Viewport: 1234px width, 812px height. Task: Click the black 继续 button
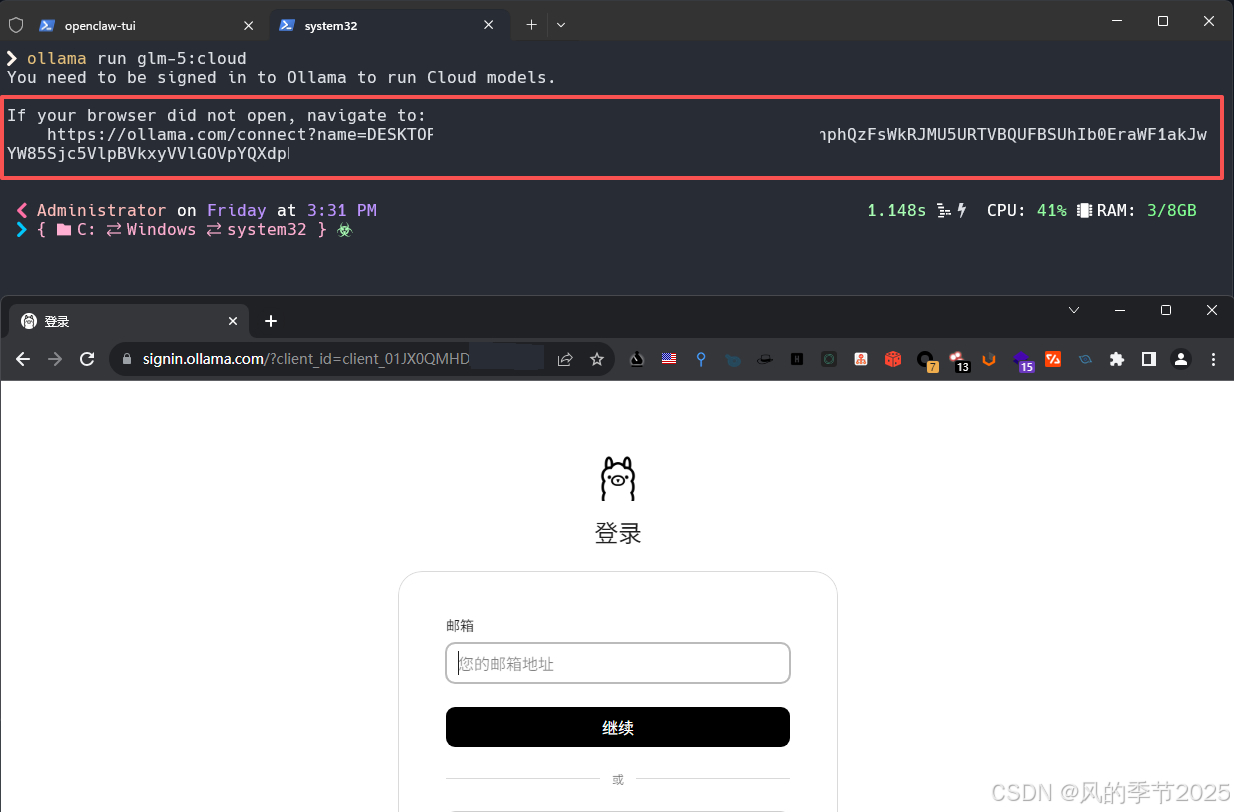tap(618, 727)
